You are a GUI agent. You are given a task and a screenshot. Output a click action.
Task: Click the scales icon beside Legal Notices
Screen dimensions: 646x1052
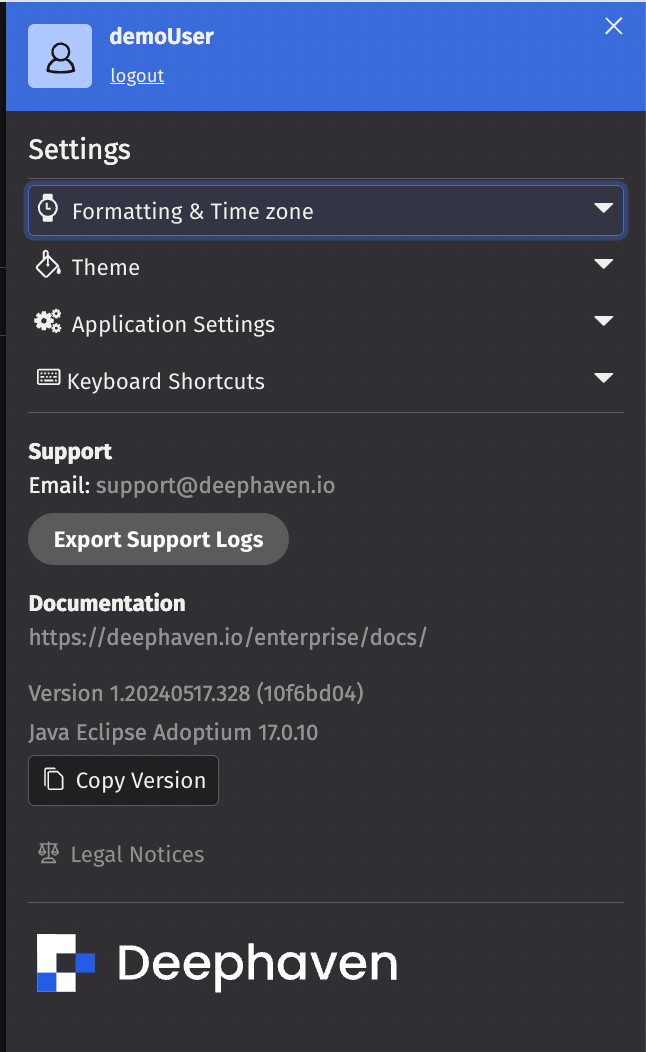tap(48, 853)
